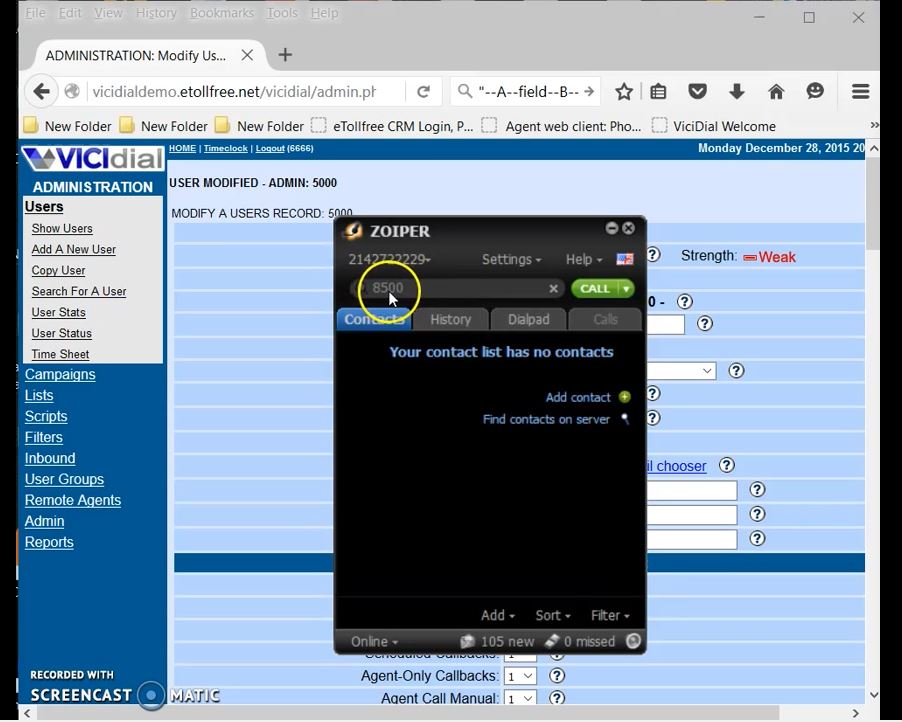Close the ADMINISTRATION: Modify Us... tab

tap(247, 55)
